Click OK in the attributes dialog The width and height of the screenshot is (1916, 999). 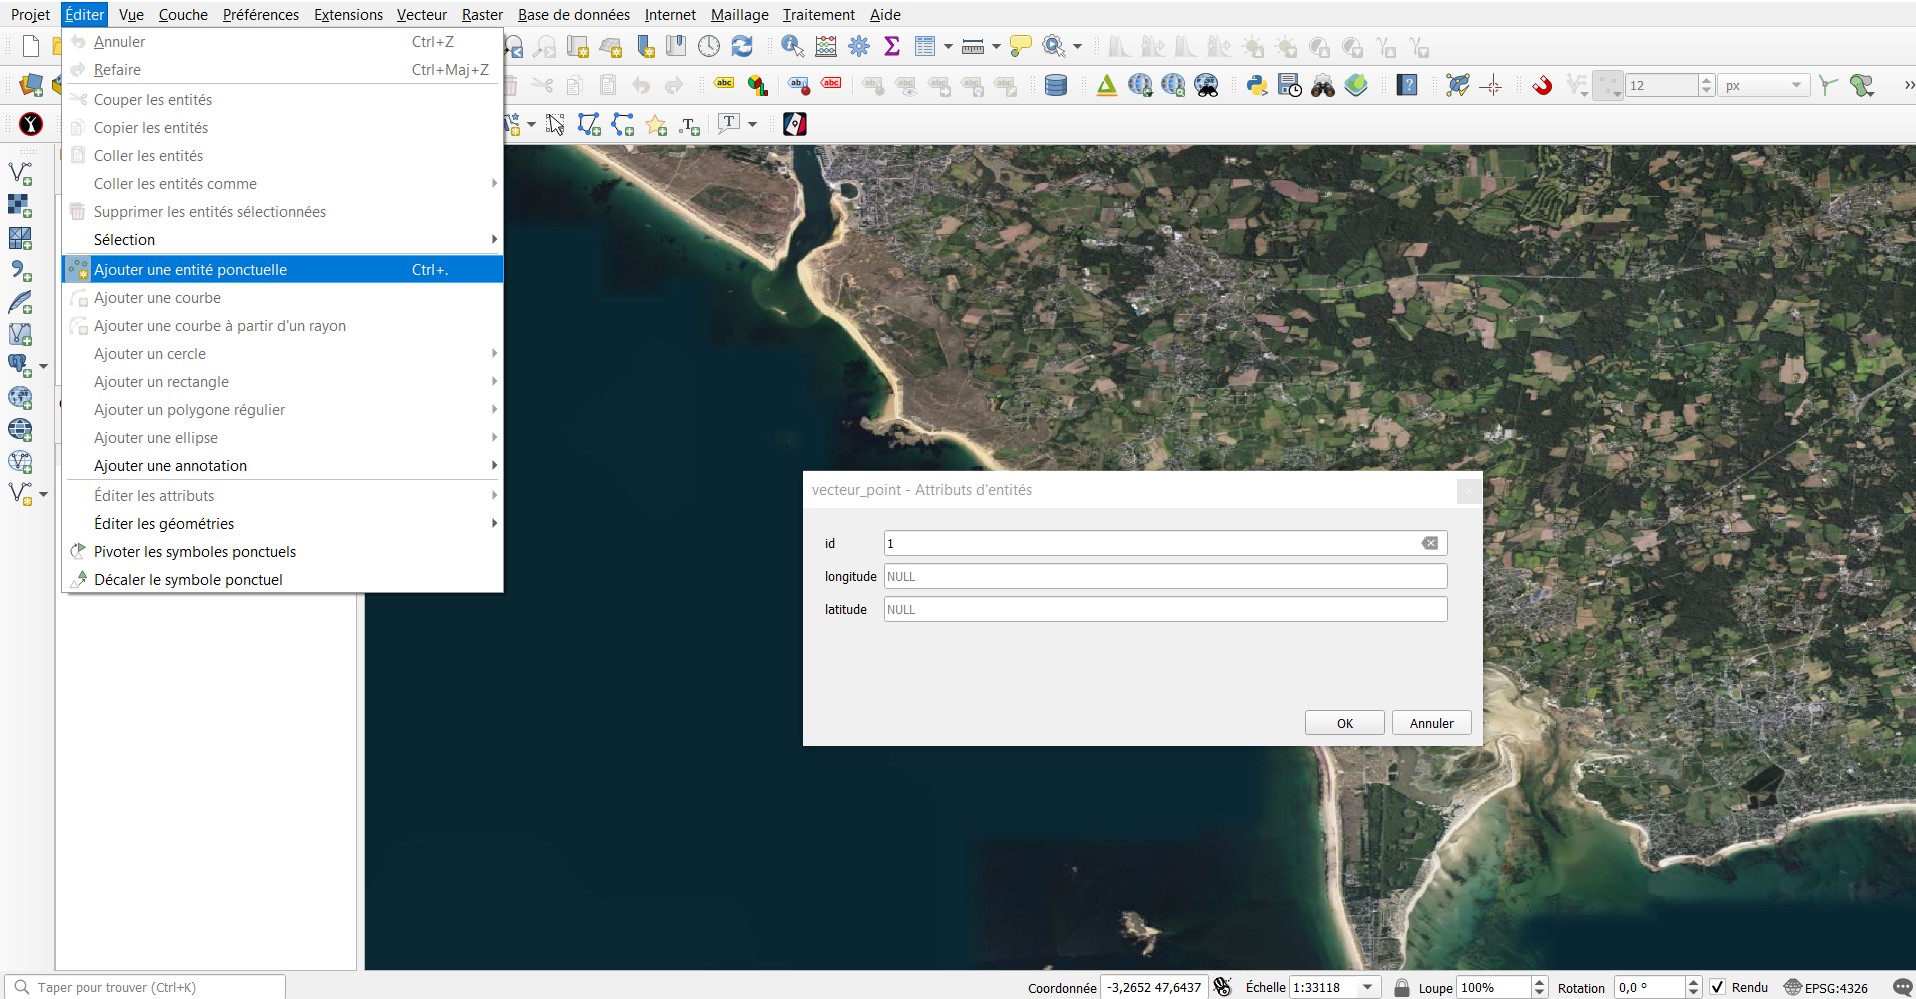(1345, 723)
